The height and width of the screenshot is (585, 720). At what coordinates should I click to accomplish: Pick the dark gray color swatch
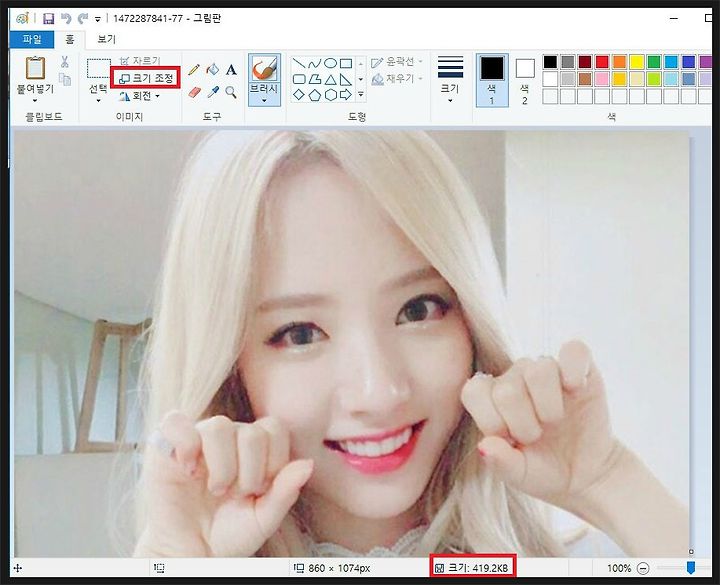coord(568,62)
